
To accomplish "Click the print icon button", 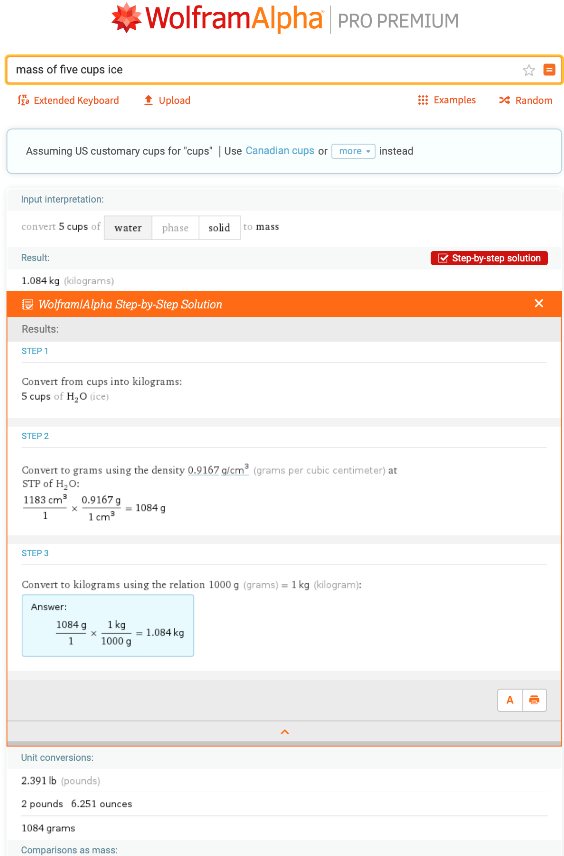I will [x=535, y=700].
